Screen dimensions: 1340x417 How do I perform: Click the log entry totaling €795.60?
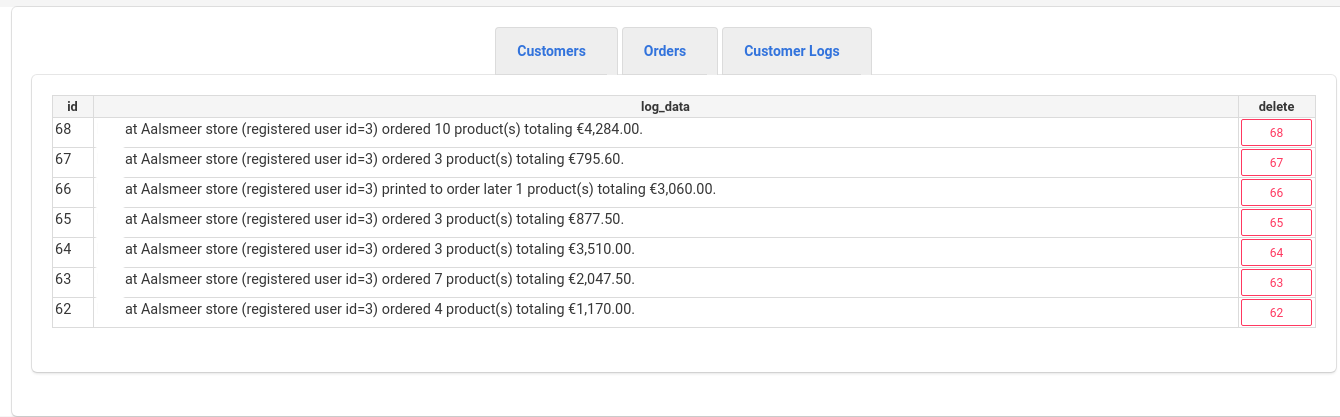click(374, 159)
